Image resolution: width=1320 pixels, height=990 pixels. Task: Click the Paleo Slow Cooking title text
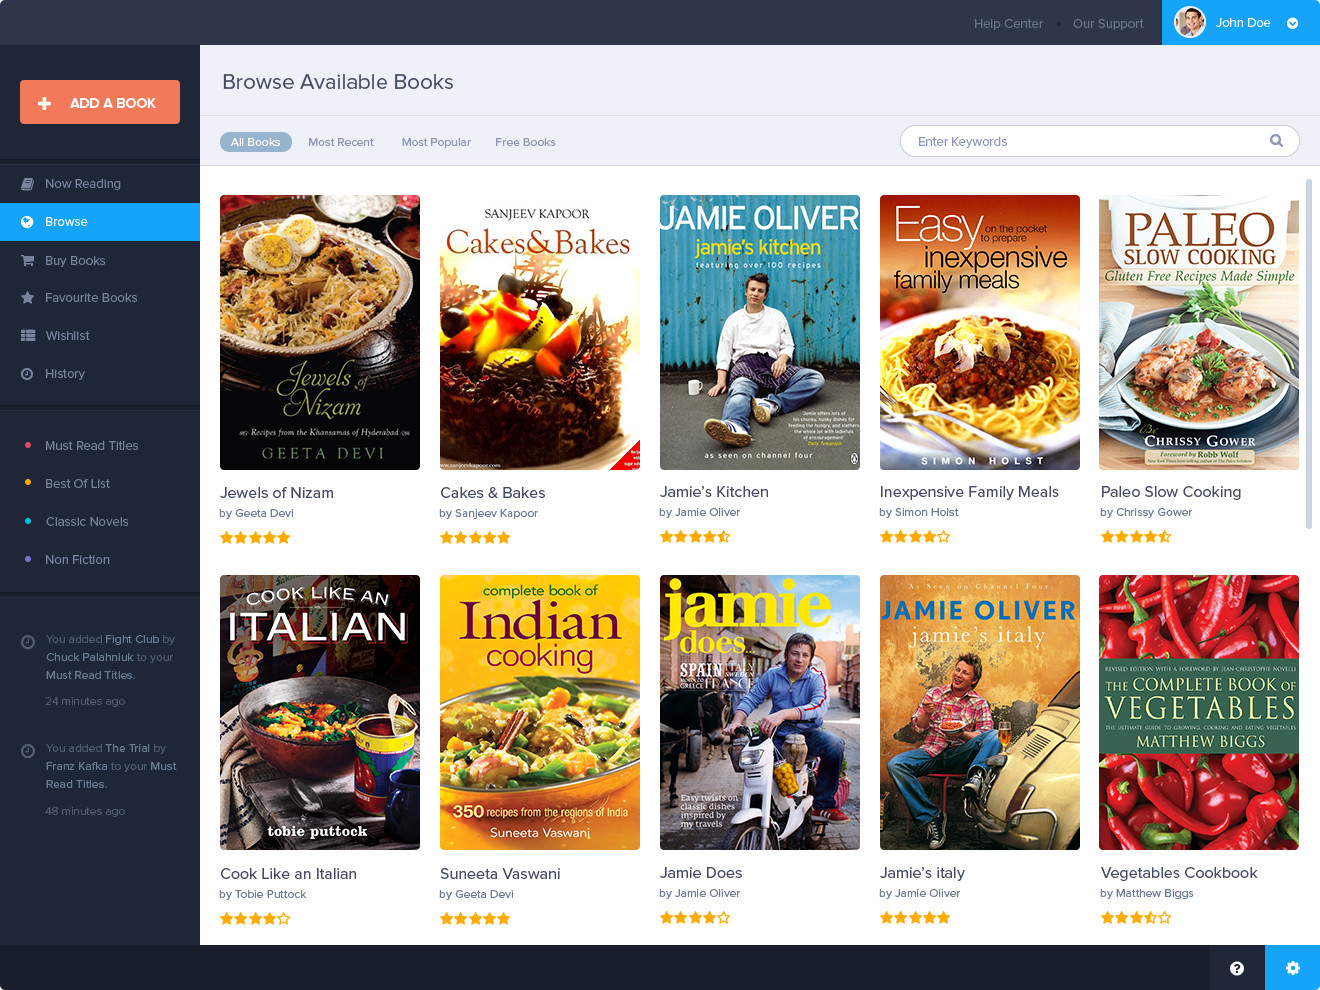1171,492
